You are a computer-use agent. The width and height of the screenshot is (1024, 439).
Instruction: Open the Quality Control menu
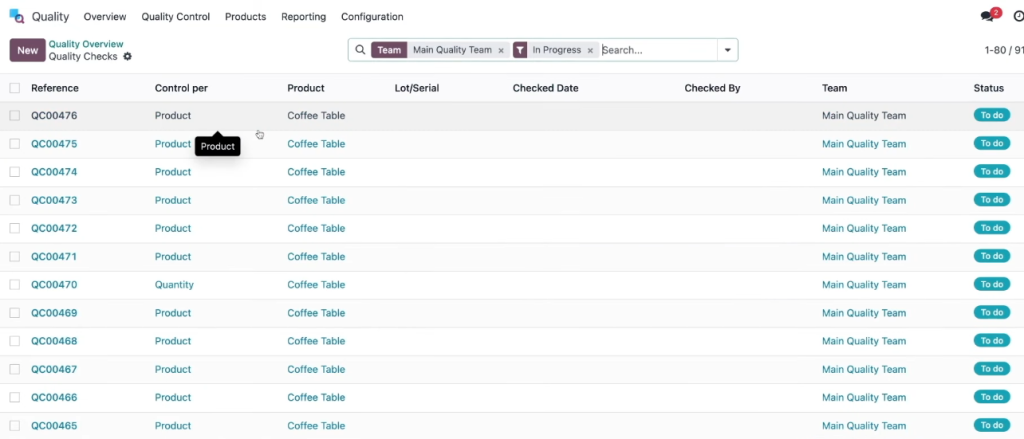point(176,17)
